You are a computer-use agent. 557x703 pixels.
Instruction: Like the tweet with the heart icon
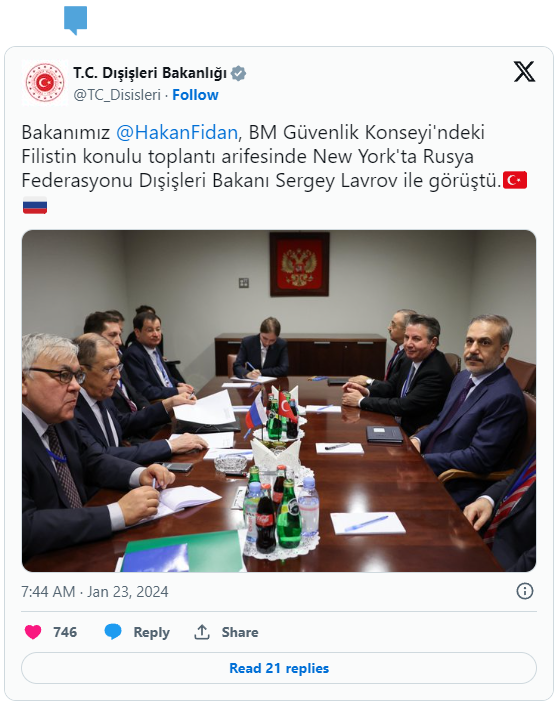[x=33, y=632]
